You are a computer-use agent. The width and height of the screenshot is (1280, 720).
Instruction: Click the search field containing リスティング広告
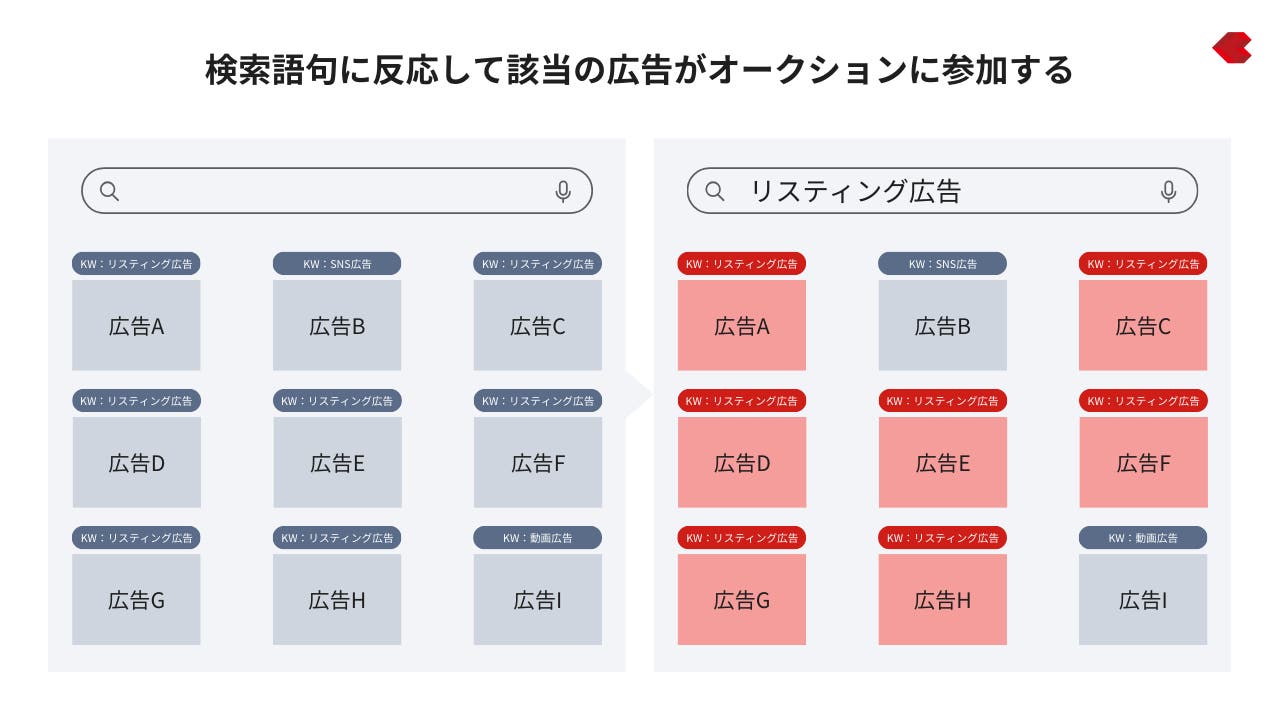(942, 191)
